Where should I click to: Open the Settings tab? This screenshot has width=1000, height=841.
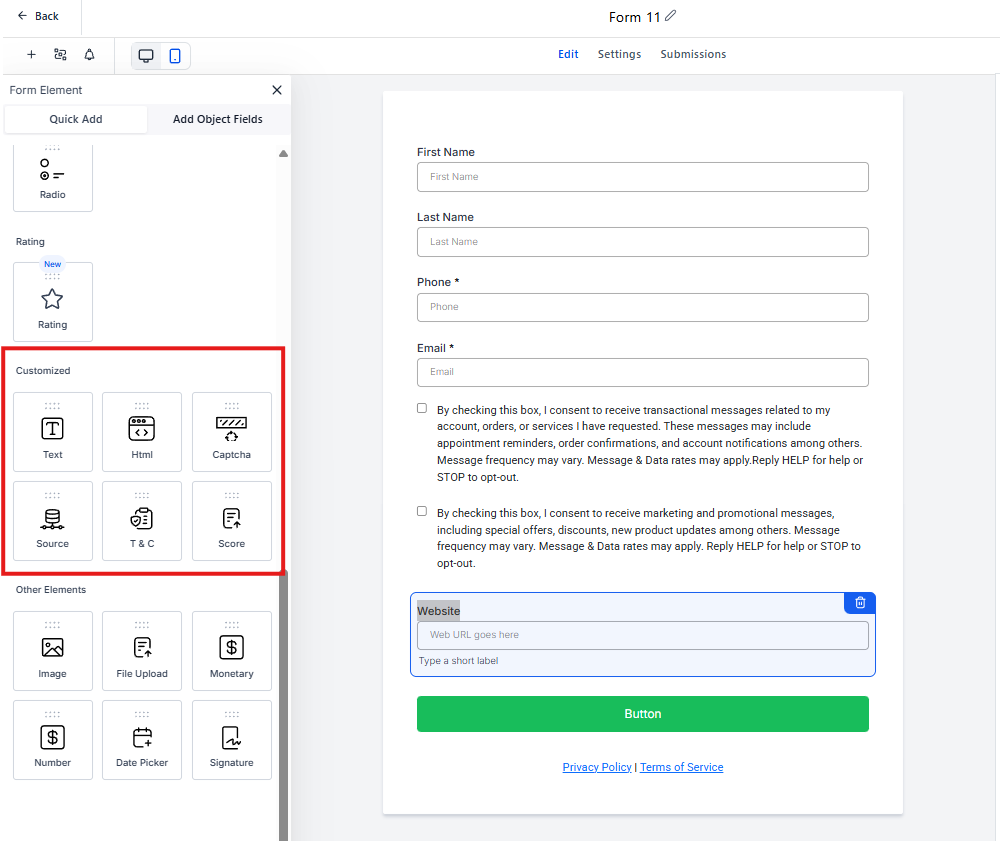pyautogui.click(x=619, y=54)
